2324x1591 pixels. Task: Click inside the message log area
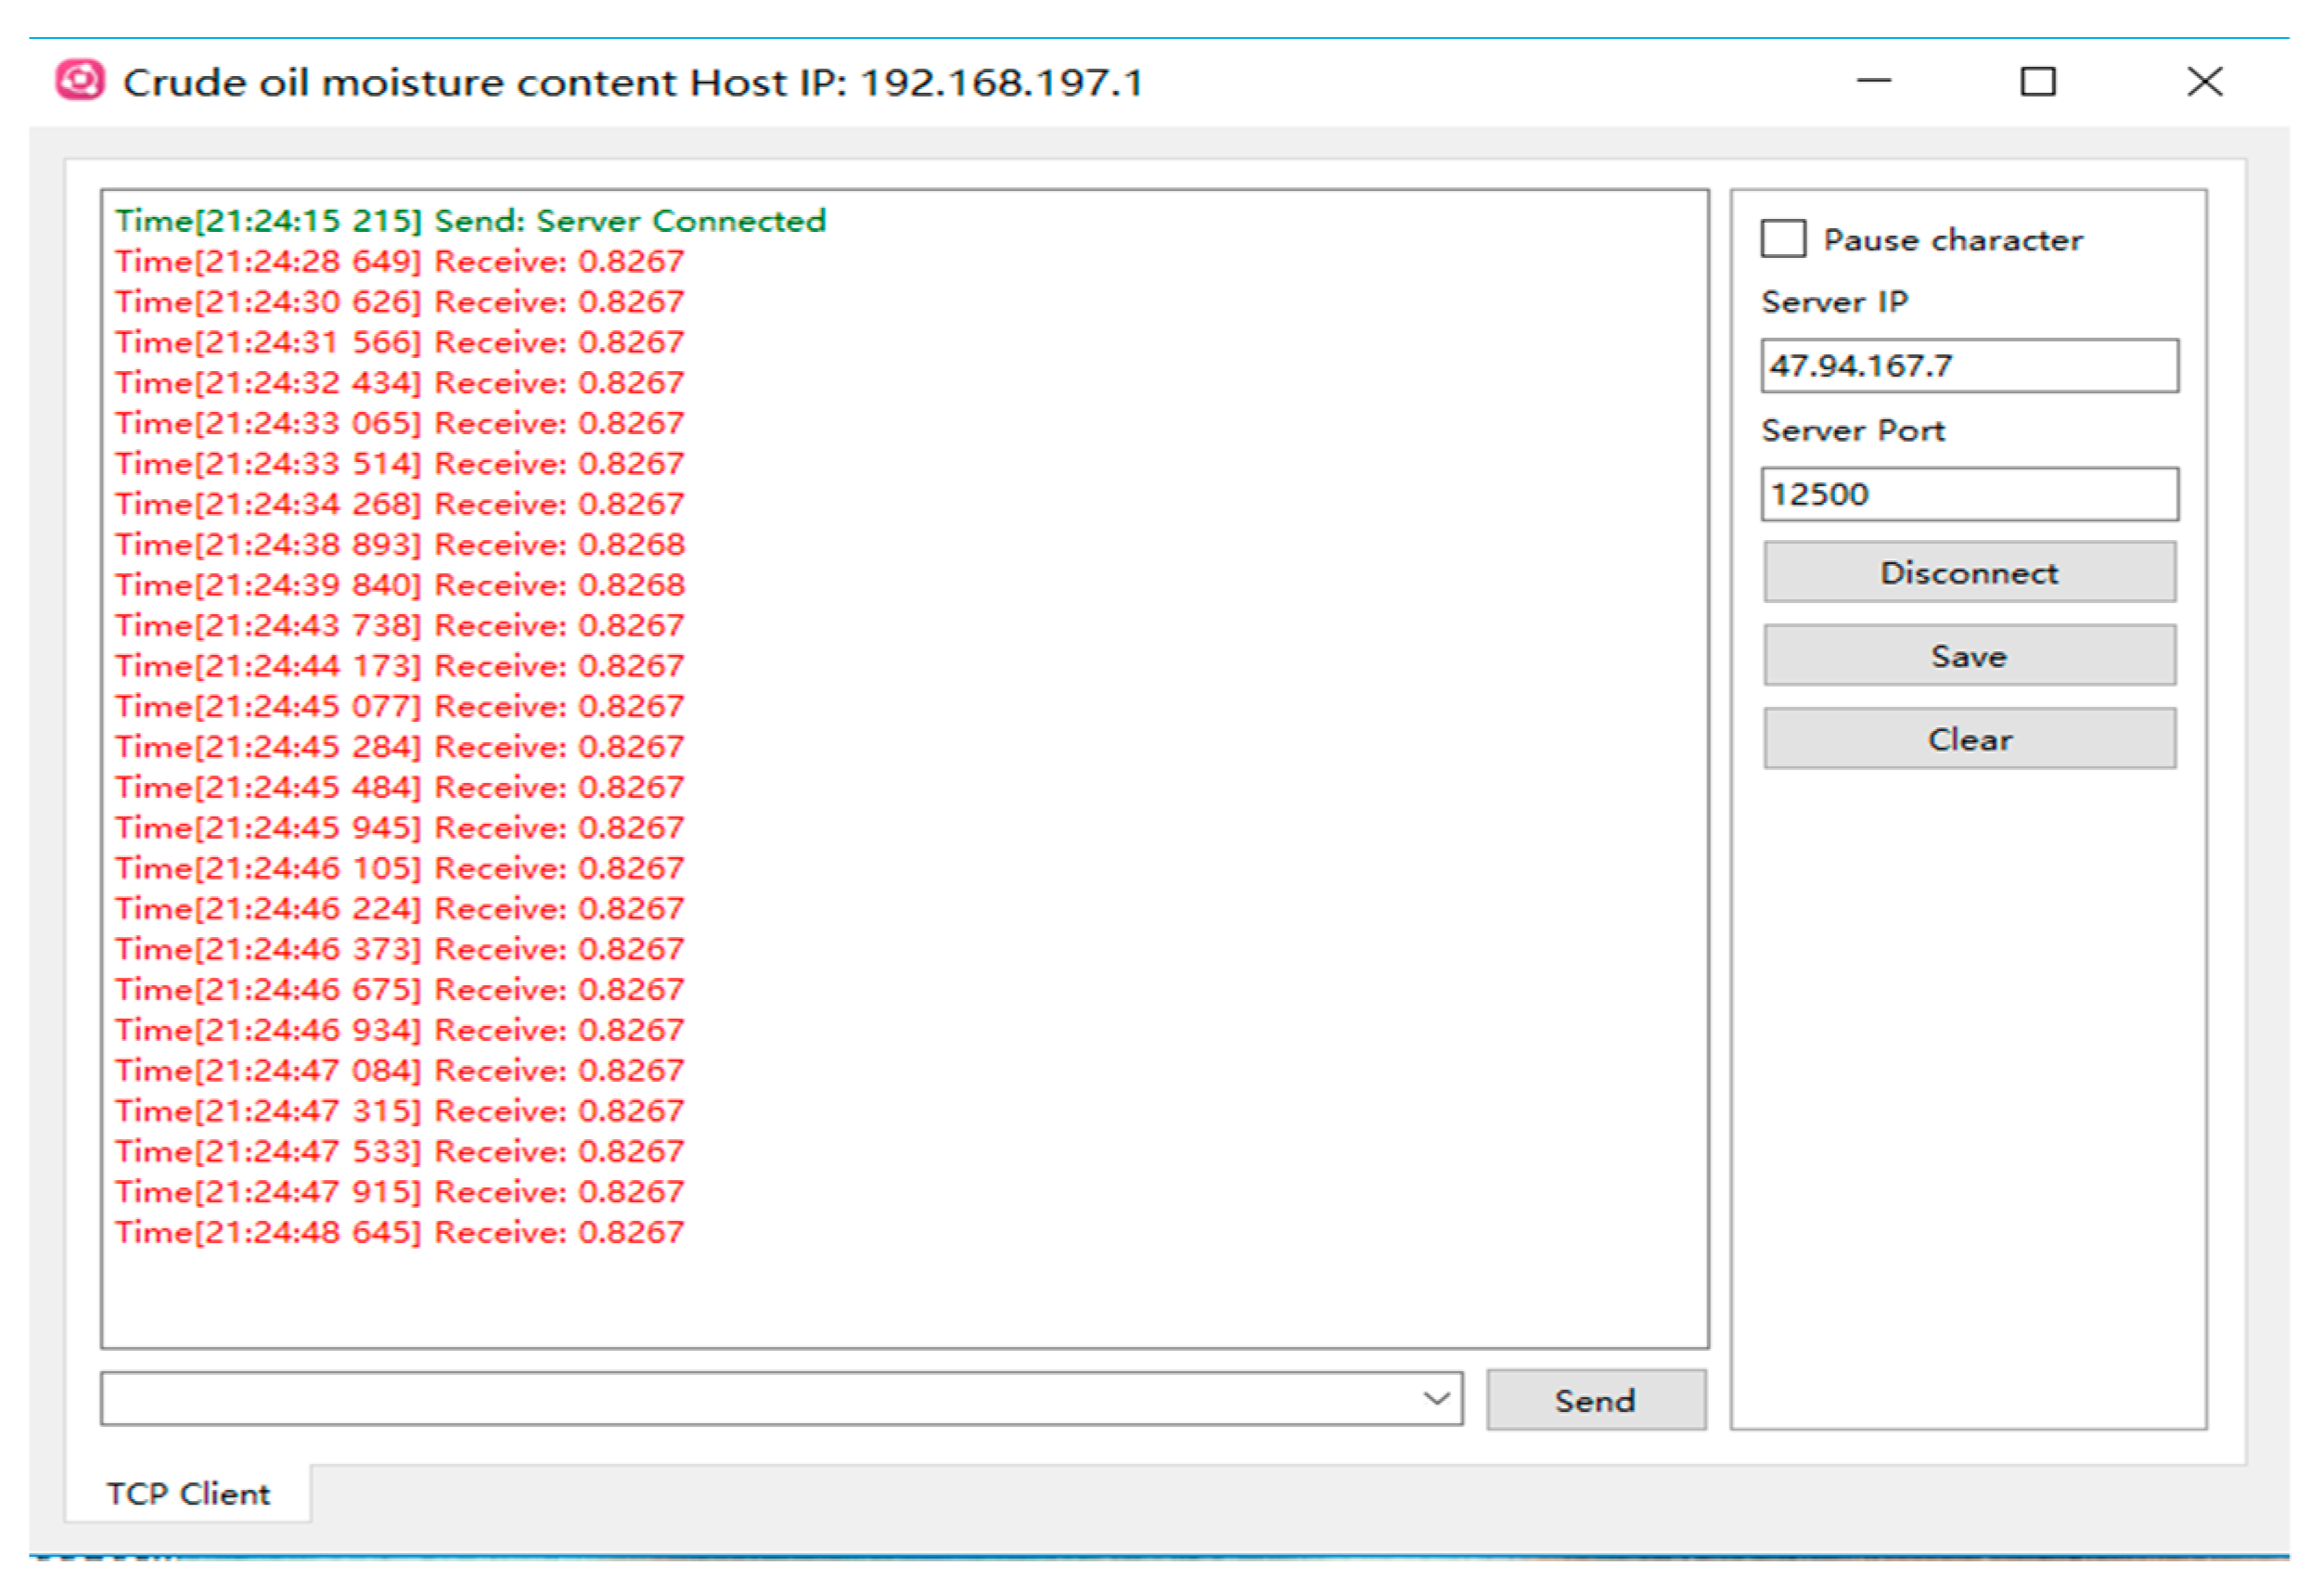point(900,800)
